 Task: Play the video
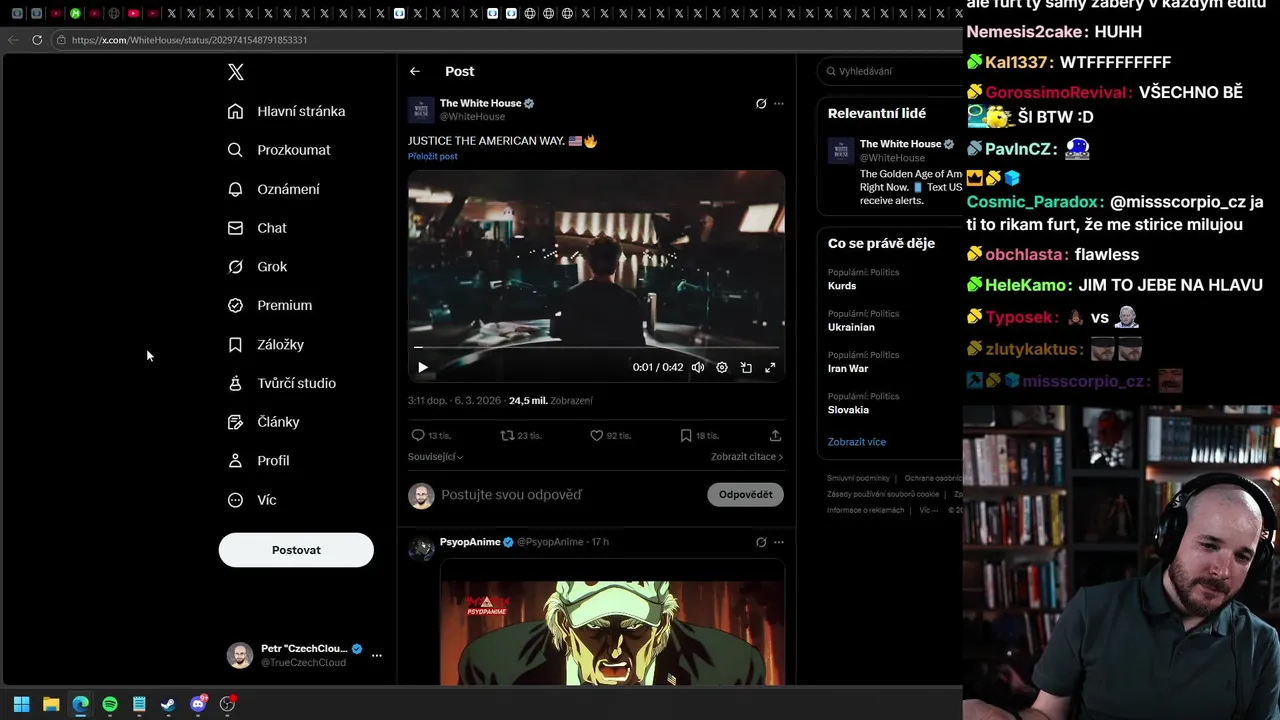click(423, 367)
